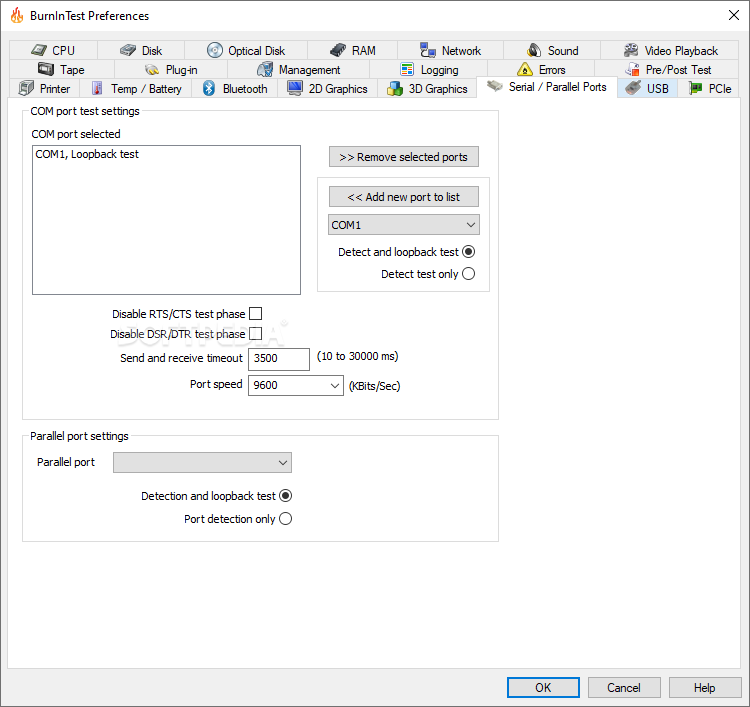Viewport: 750px width, 707px height.
Task: Click the USB plug icon
Action: coord(633,88)
